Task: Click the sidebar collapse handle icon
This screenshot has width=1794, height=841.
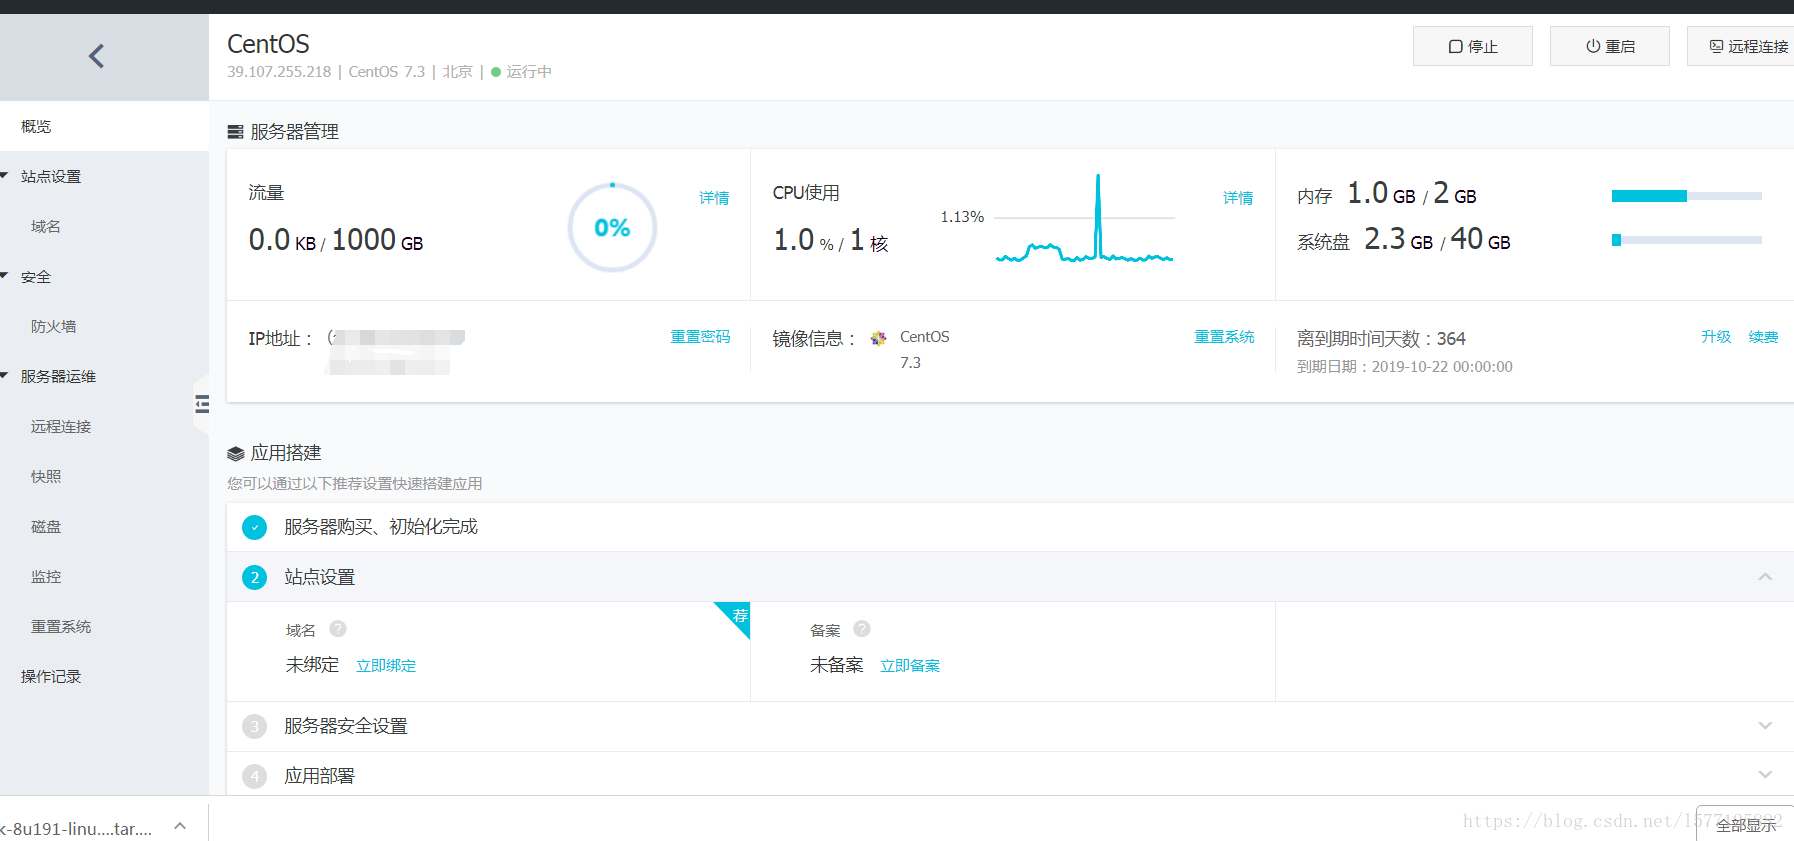Action: point(202,404)
